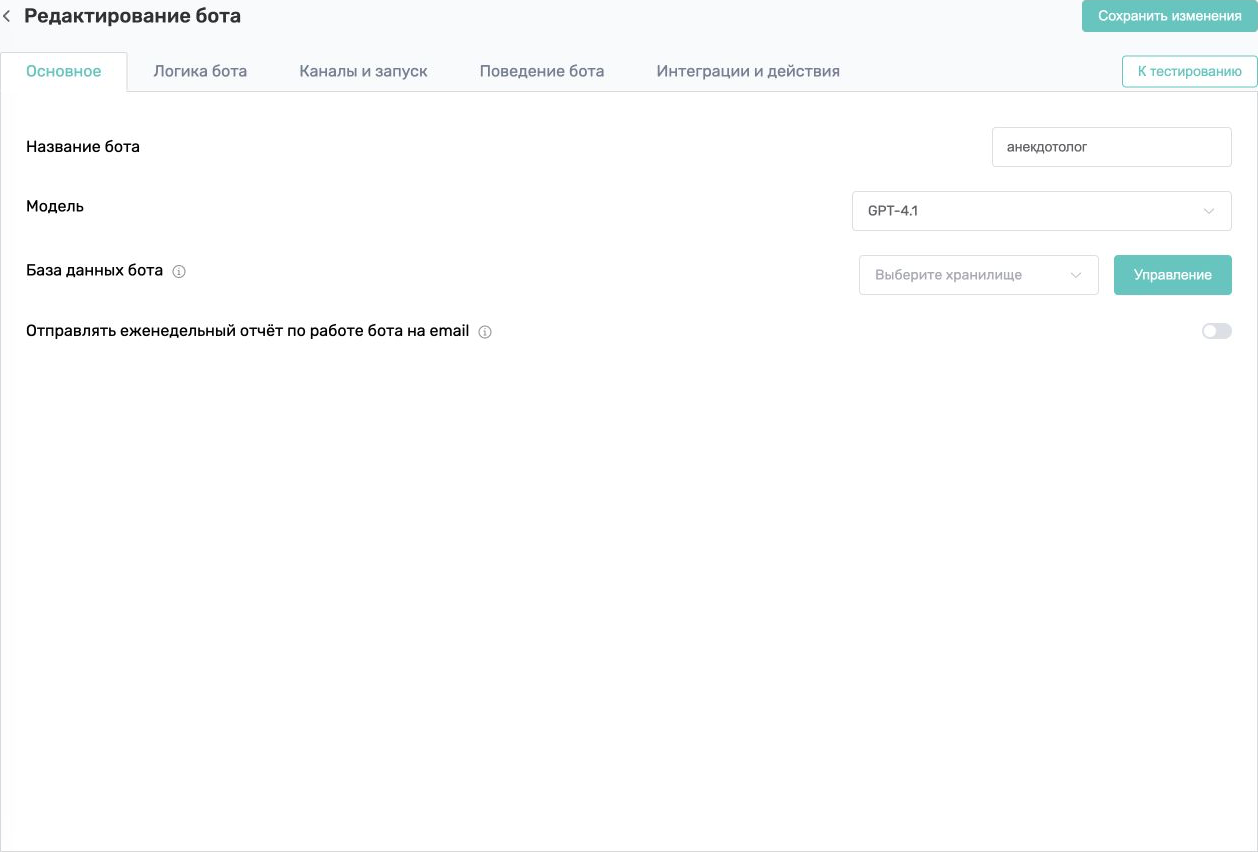This screenshot has height=852, width=1258.
Task: Click the chevron arrow in GPT-4.1 model field
Action: point(1209,211)
